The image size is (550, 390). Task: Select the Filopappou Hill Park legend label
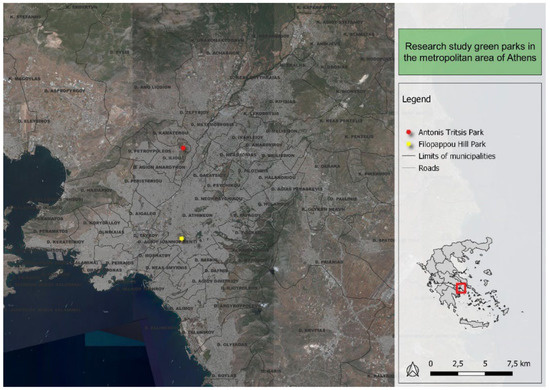452,144
